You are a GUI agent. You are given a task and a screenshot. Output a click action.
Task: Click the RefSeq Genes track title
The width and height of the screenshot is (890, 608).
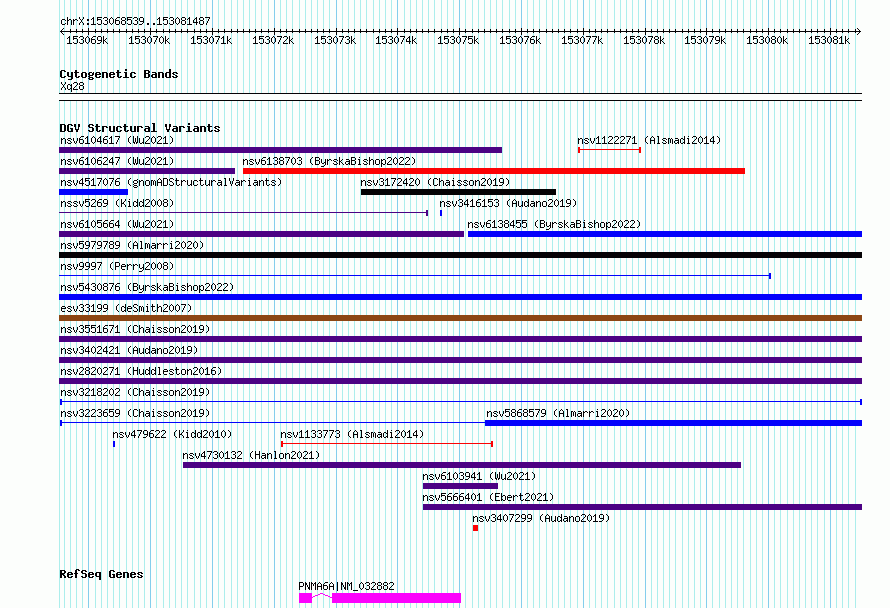101,574
